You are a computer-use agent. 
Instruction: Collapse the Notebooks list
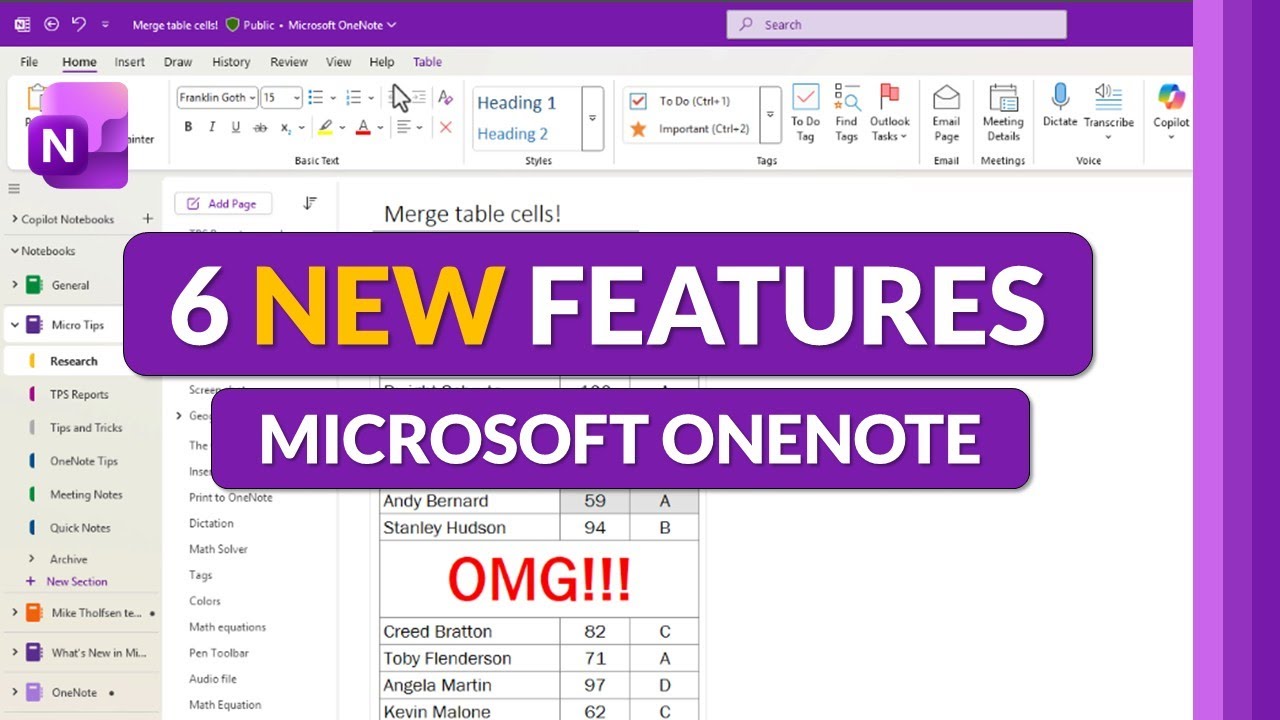coord(14,251)
